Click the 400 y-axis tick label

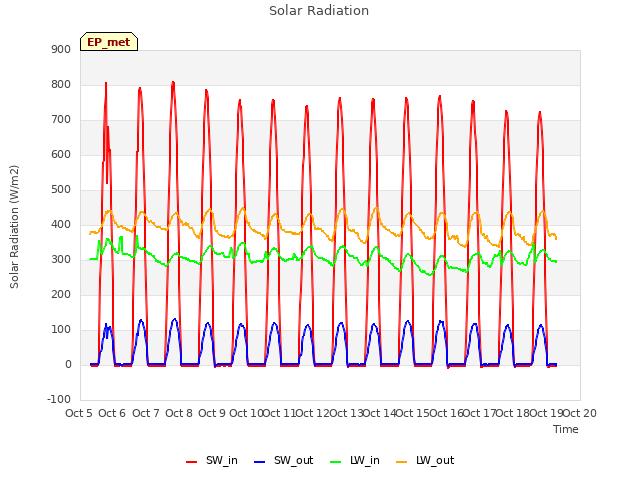(61, 224)
